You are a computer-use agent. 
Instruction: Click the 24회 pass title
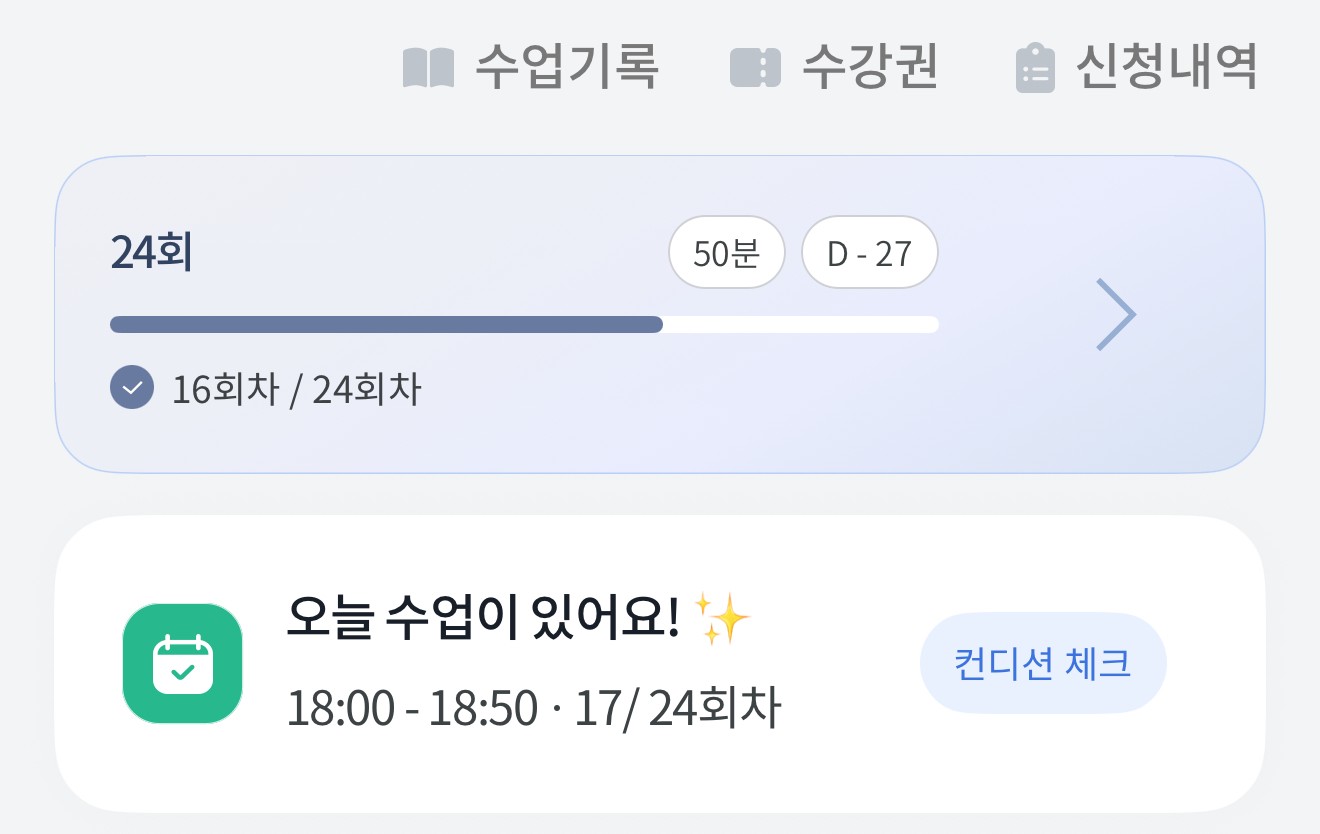(x=151, y=254)
